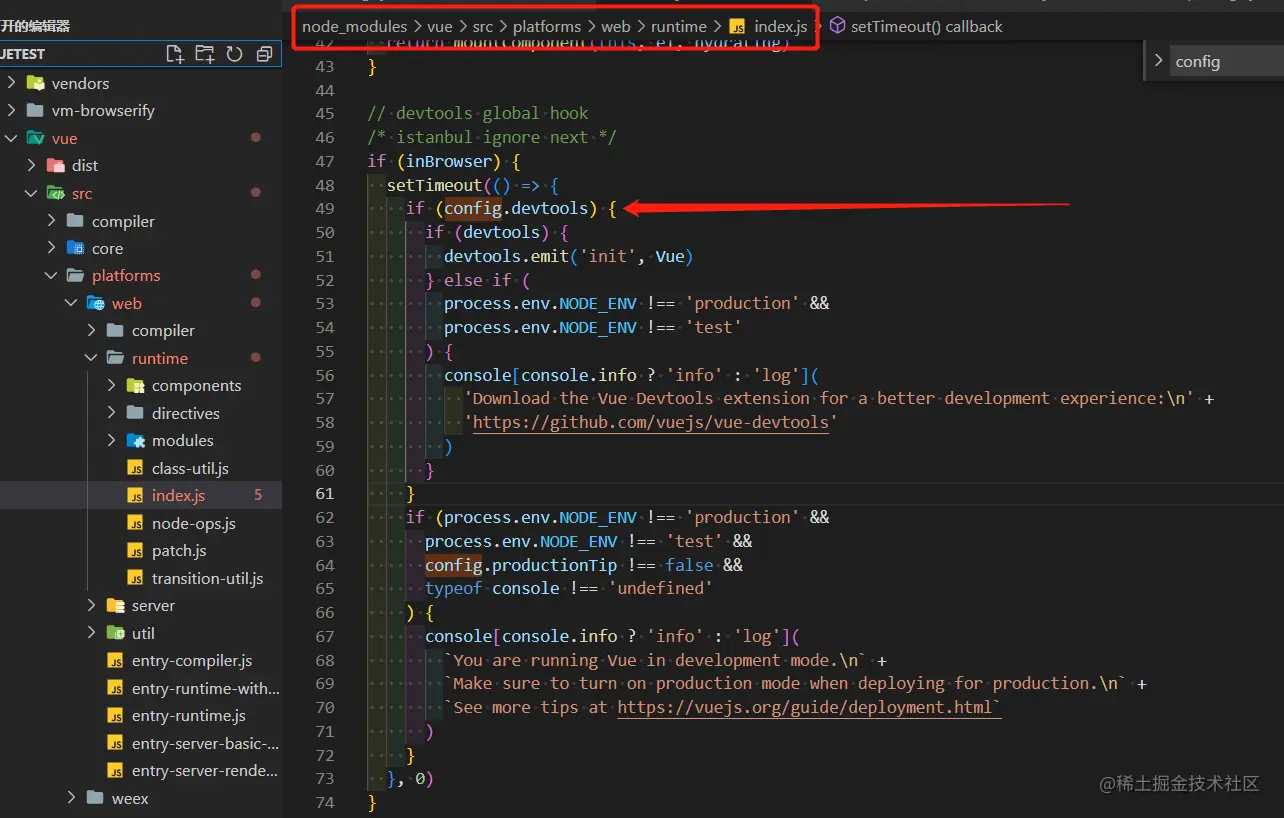
Task: Click the dist folder icon
Action: [55, 165]
